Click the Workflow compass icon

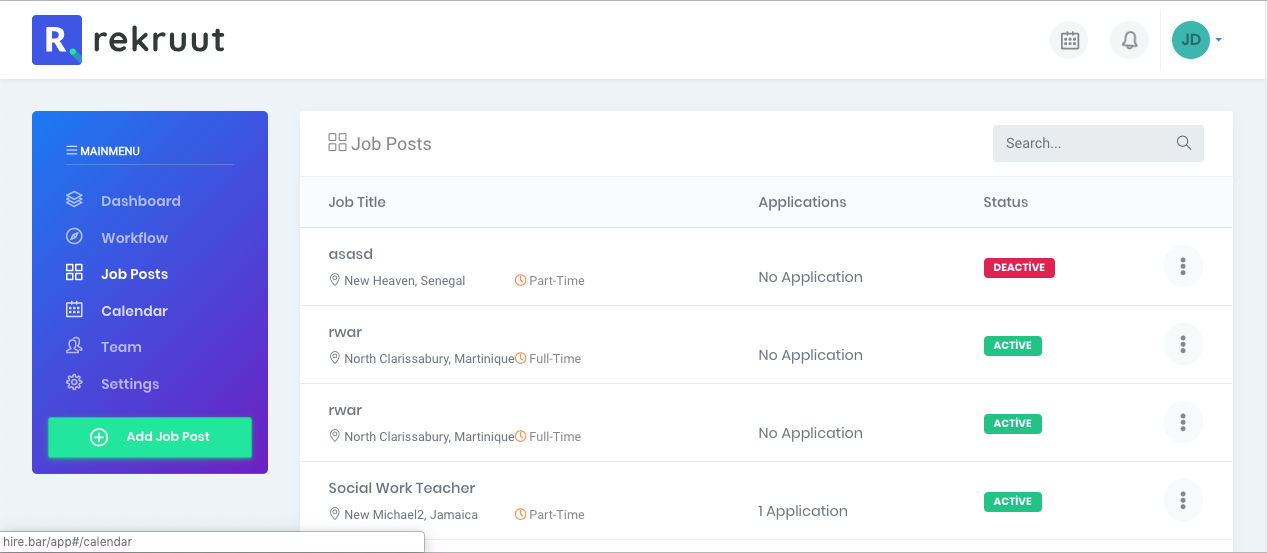coord(74,237)
